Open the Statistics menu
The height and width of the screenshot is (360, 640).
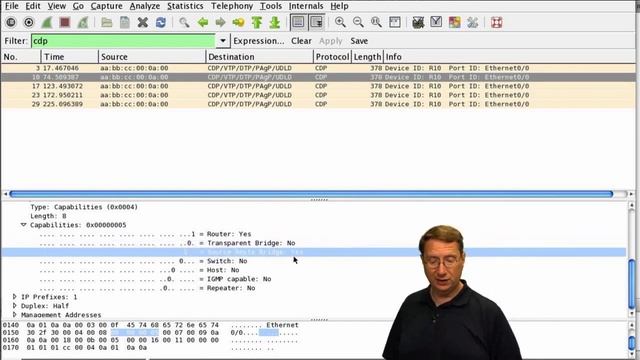pos(185,6)
